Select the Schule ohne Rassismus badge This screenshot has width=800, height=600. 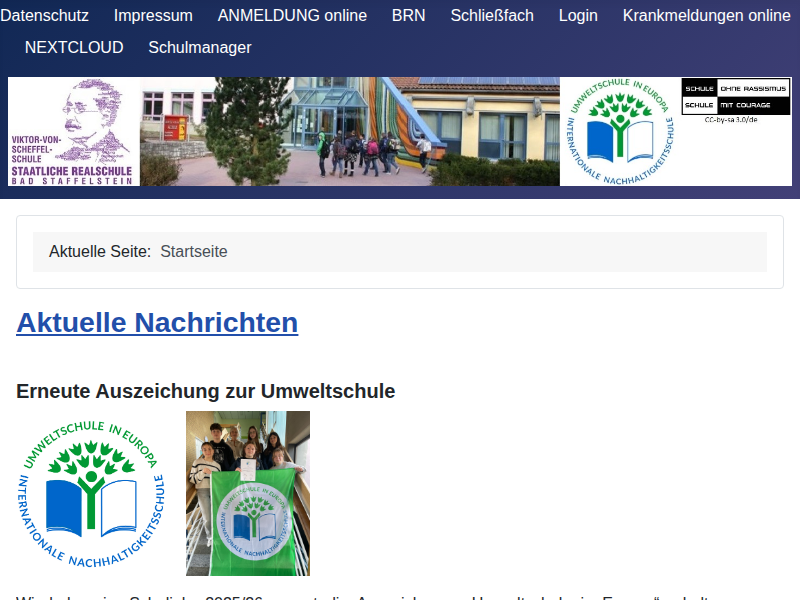point(735,90)
